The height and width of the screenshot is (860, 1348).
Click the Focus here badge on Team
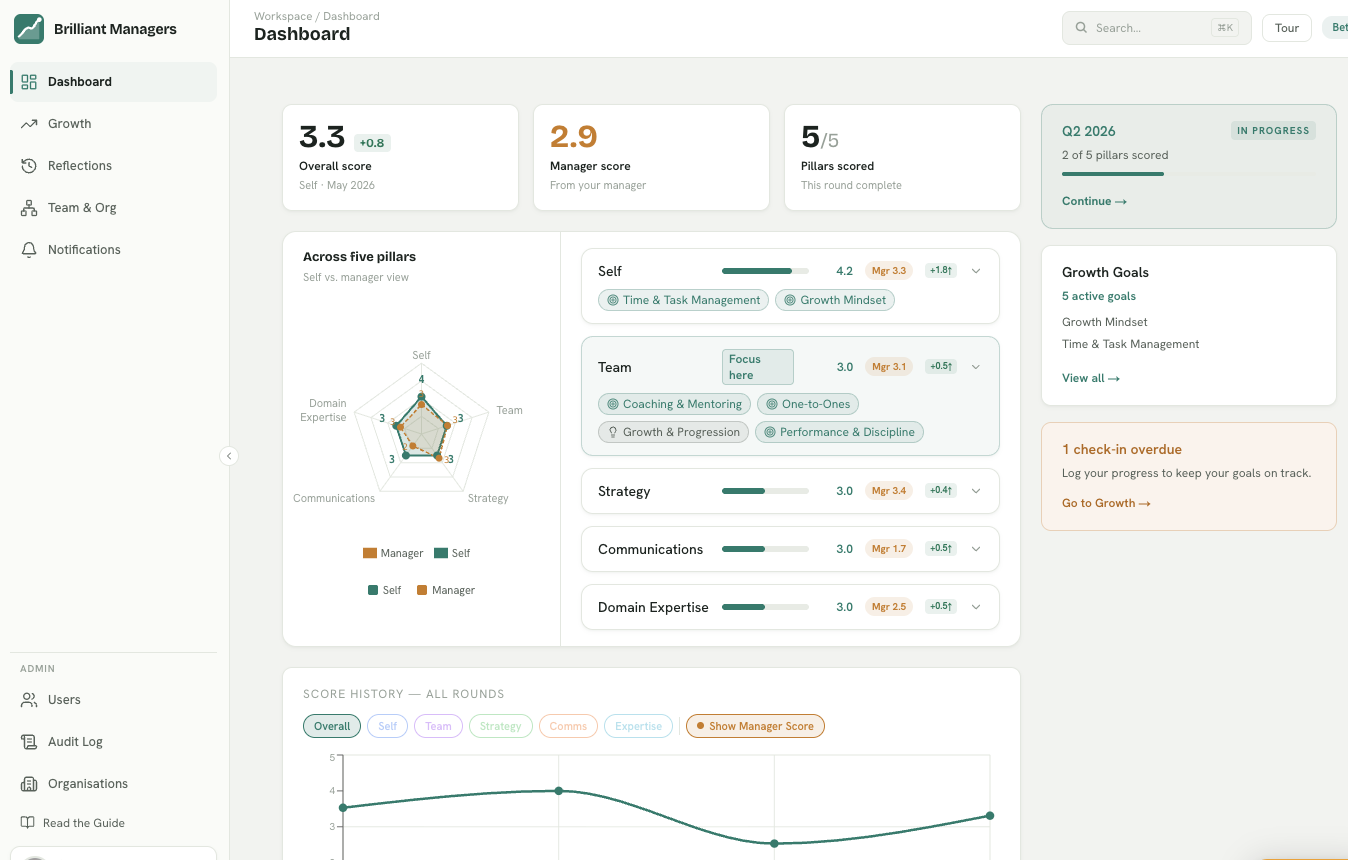(758, 367)
